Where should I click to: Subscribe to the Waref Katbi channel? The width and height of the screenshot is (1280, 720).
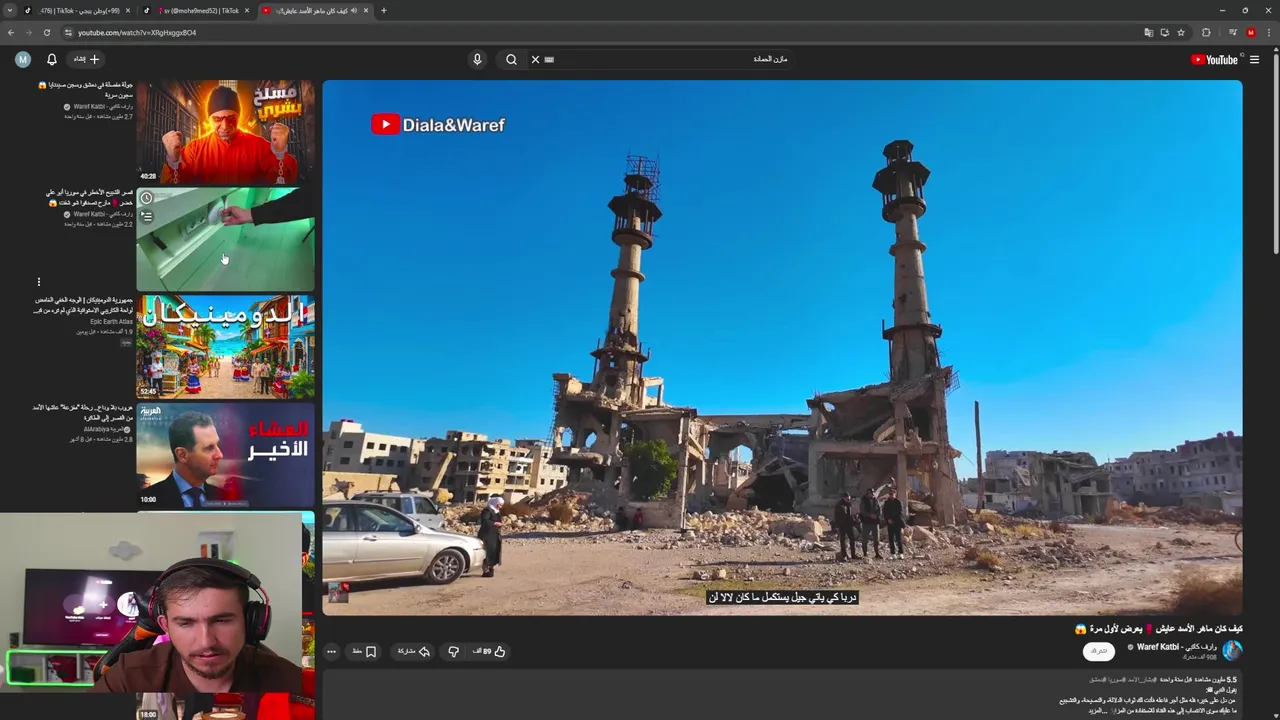[x=1099, y=651]
